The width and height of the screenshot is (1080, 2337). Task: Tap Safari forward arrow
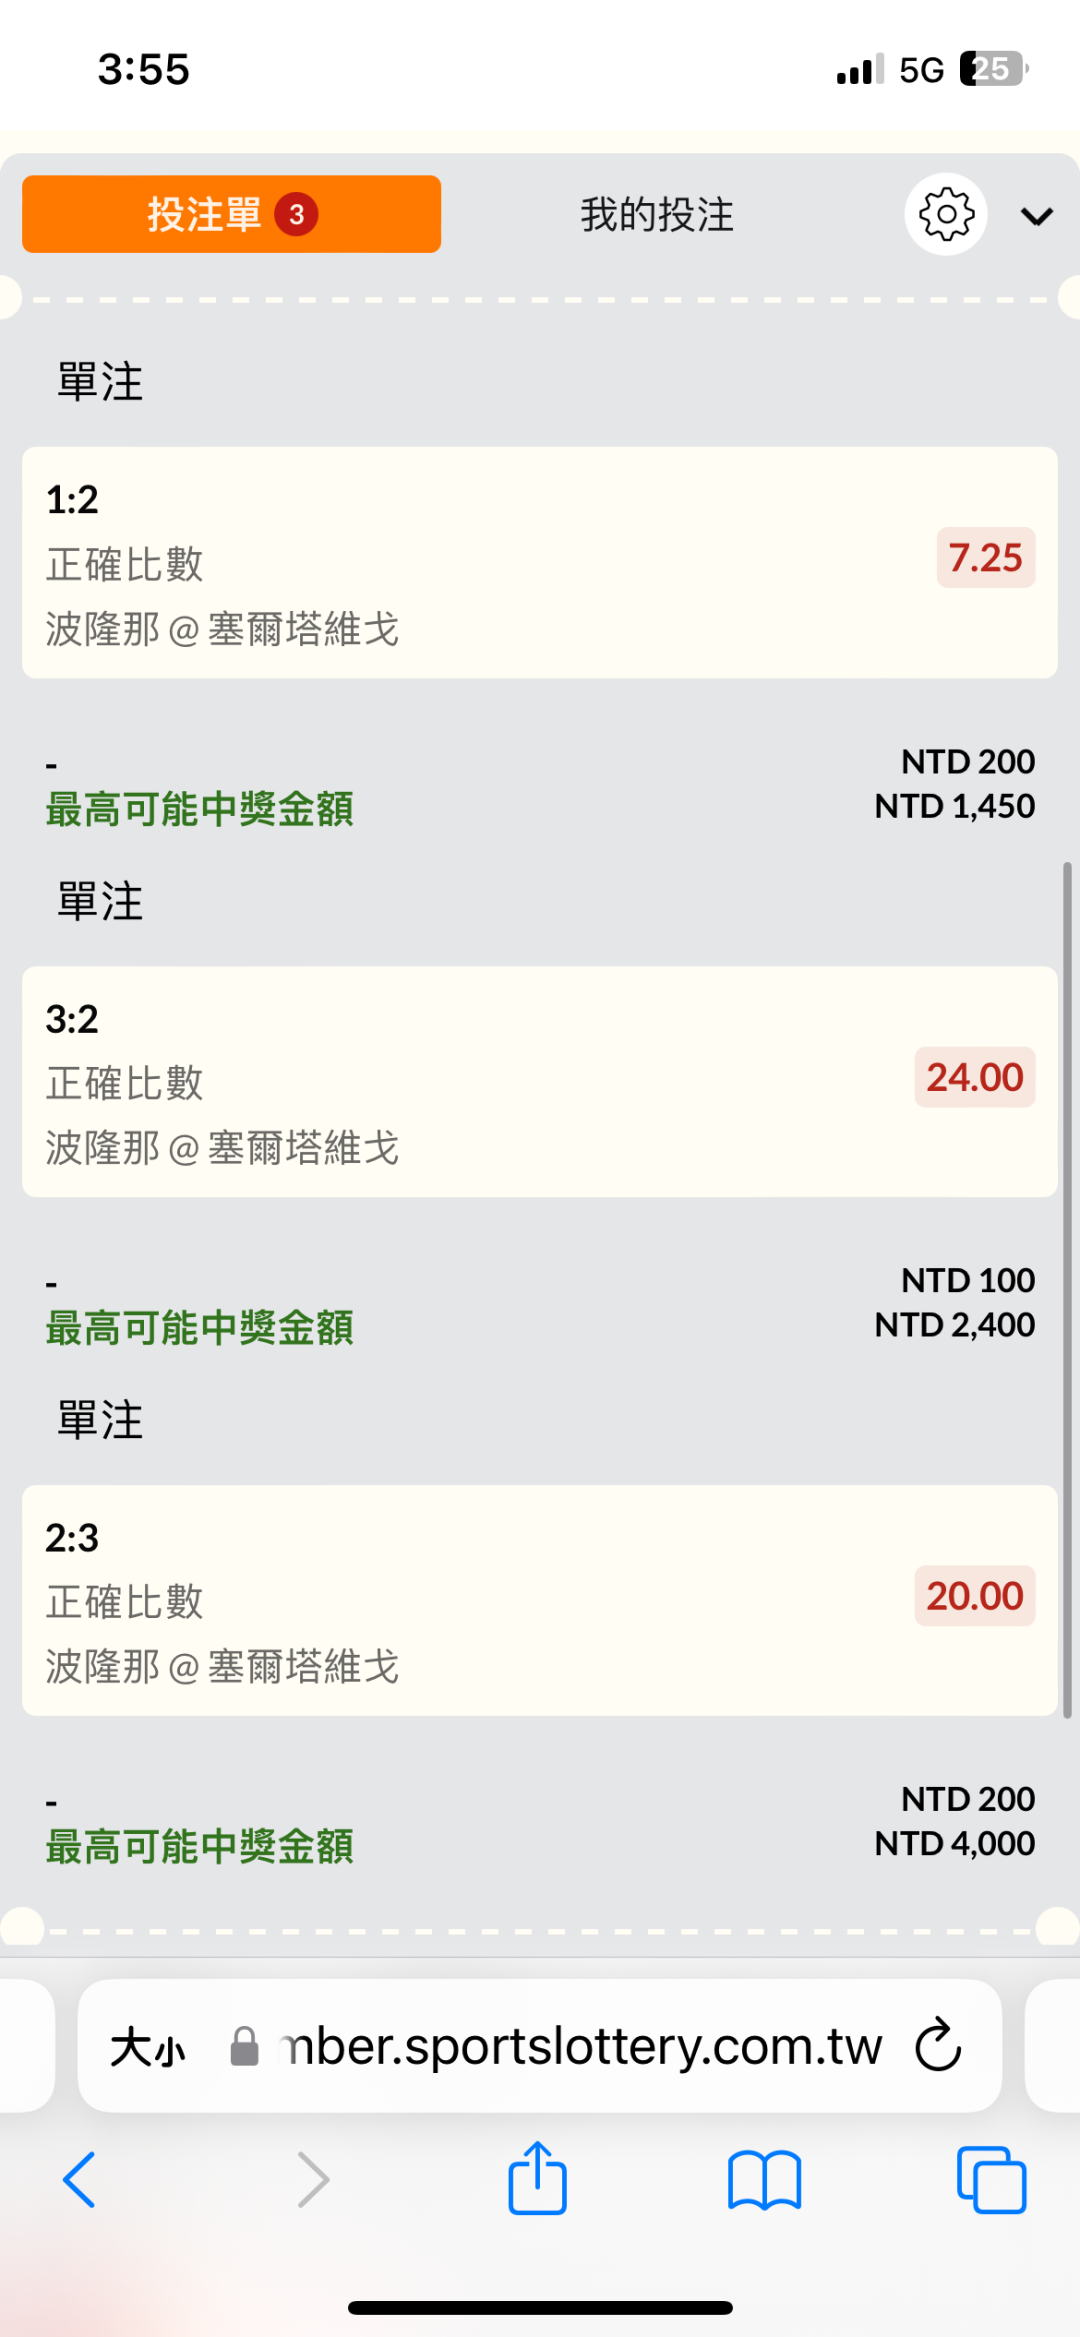tap(313, 2180)
